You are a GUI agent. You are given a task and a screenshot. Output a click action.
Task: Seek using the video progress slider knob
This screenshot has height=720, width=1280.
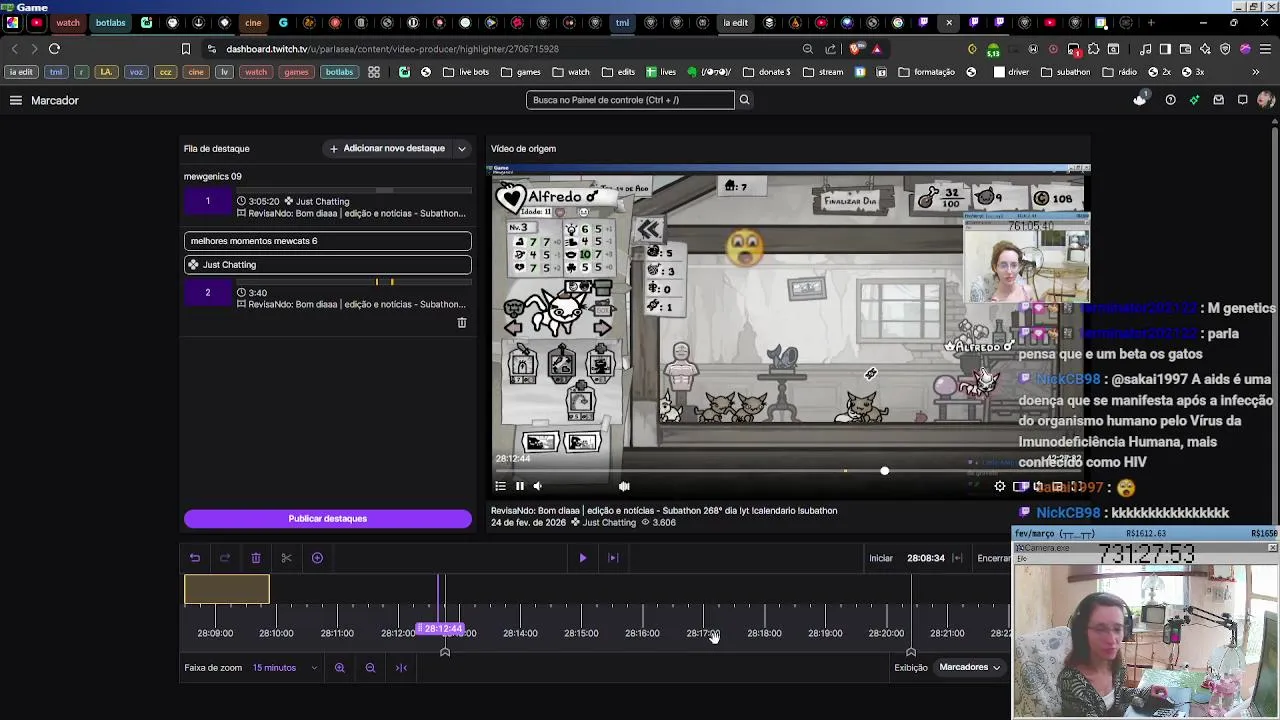click(x=885, y=471)
